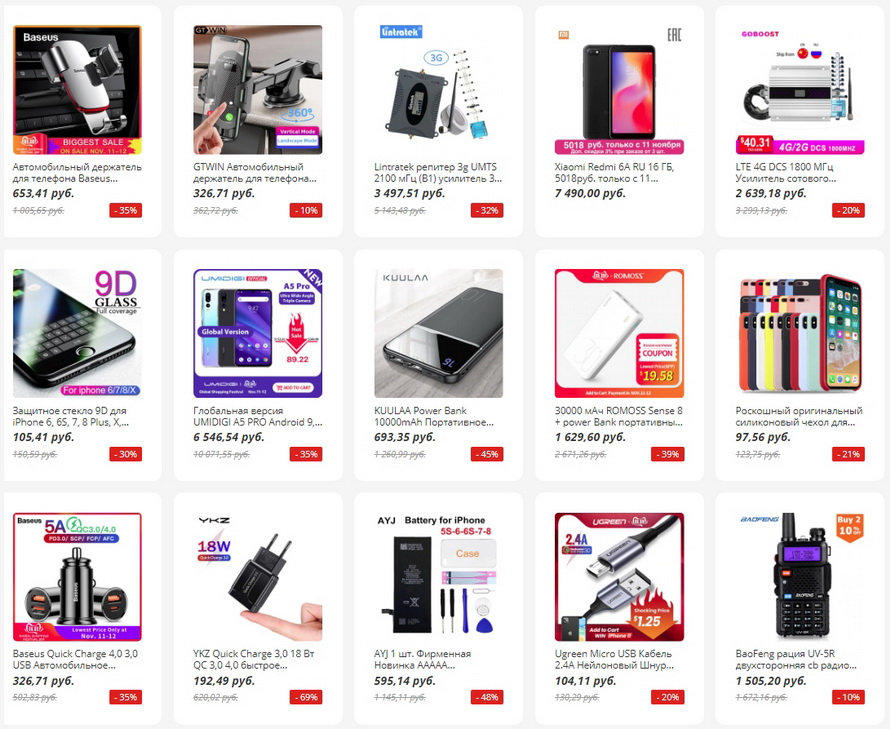This screenshot has width=890, height=729.
Task: Click the BaoFeng walkie-talkie product image
Action: (x=800, y=577)
